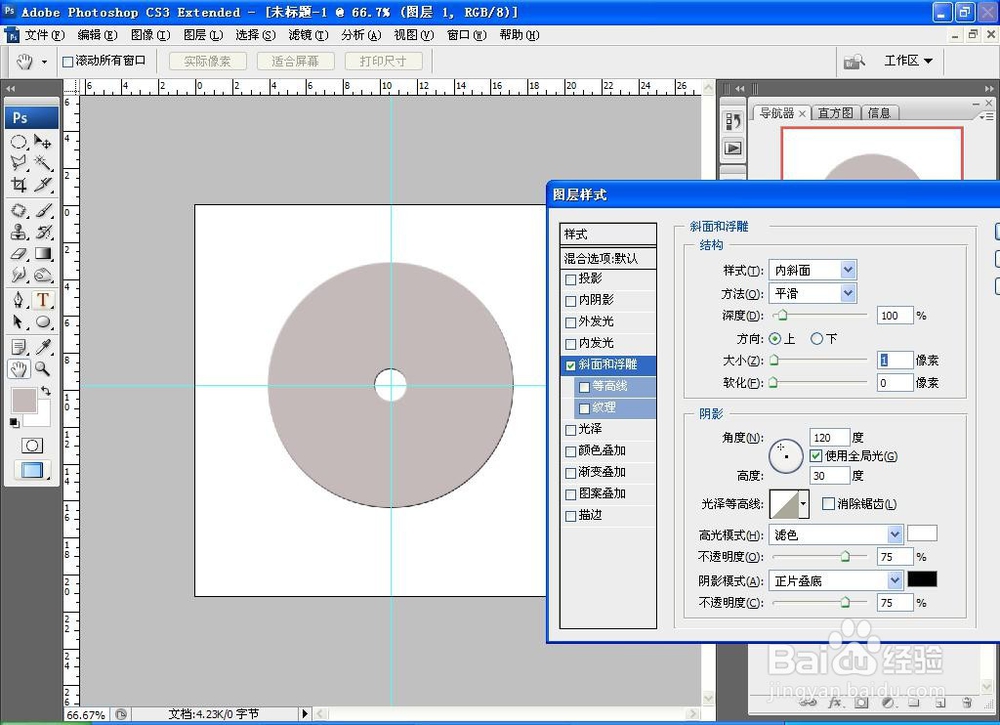Toggle 使用全局光 checkbox
Image resolution: width=1000 pixels, height=725 pixels.
point(816,455)
